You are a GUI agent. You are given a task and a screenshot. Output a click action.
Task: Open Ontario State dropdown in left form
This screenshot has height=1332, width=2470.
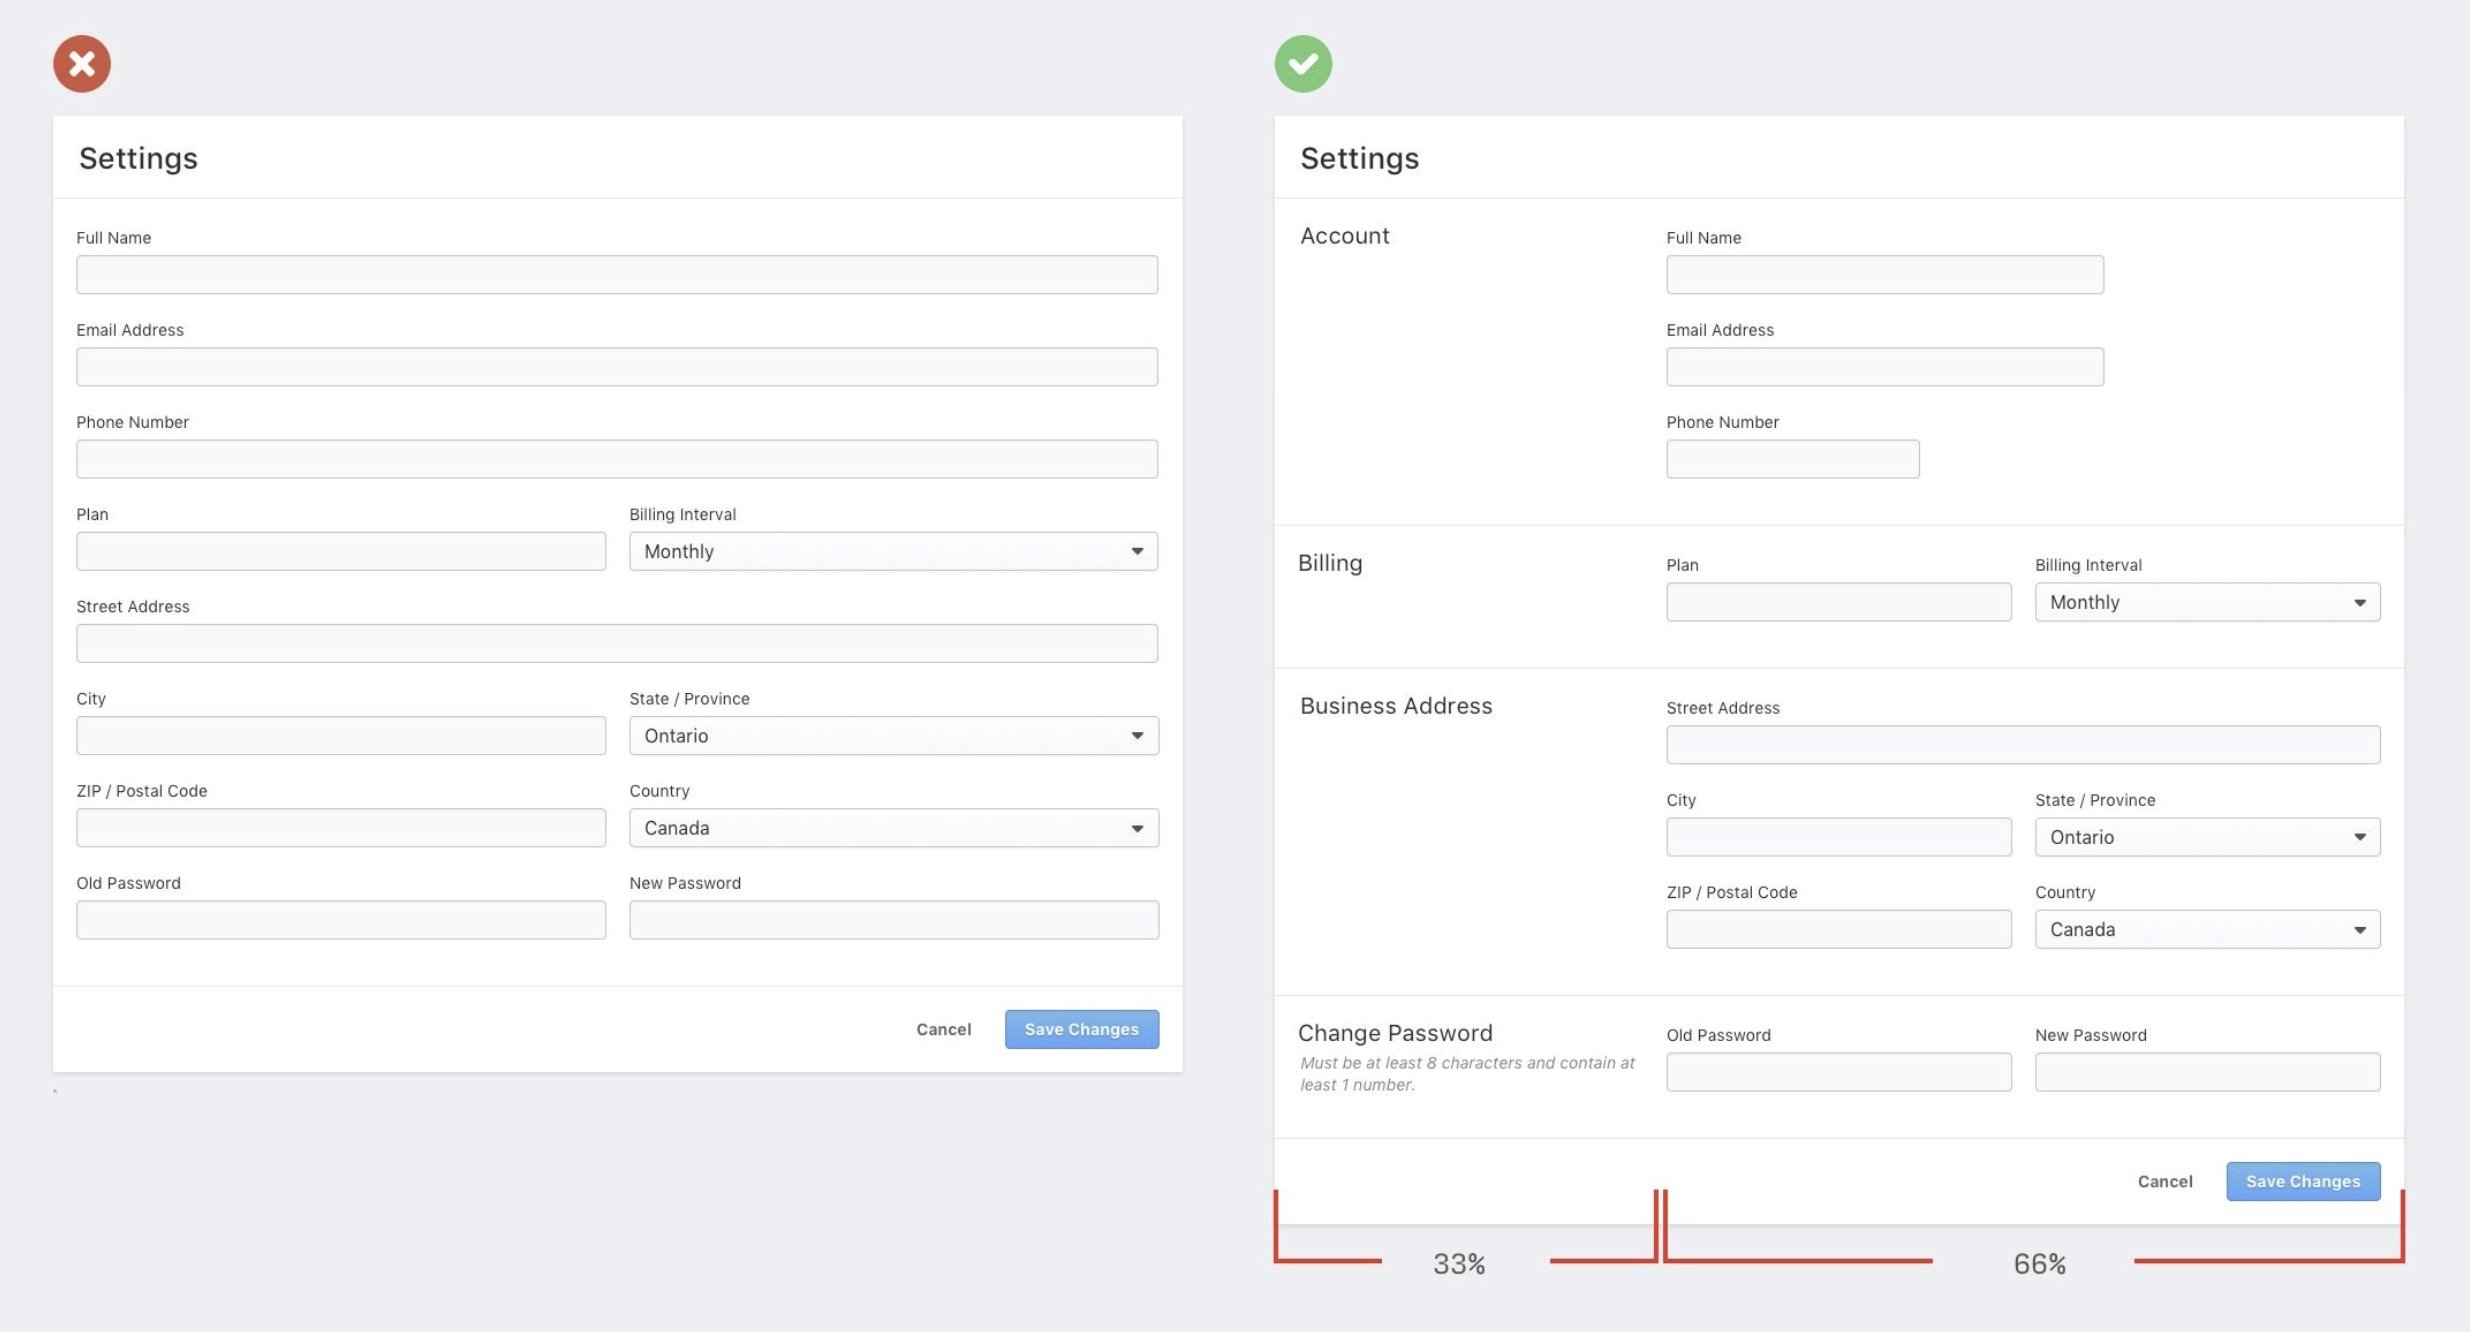[893, 736]
